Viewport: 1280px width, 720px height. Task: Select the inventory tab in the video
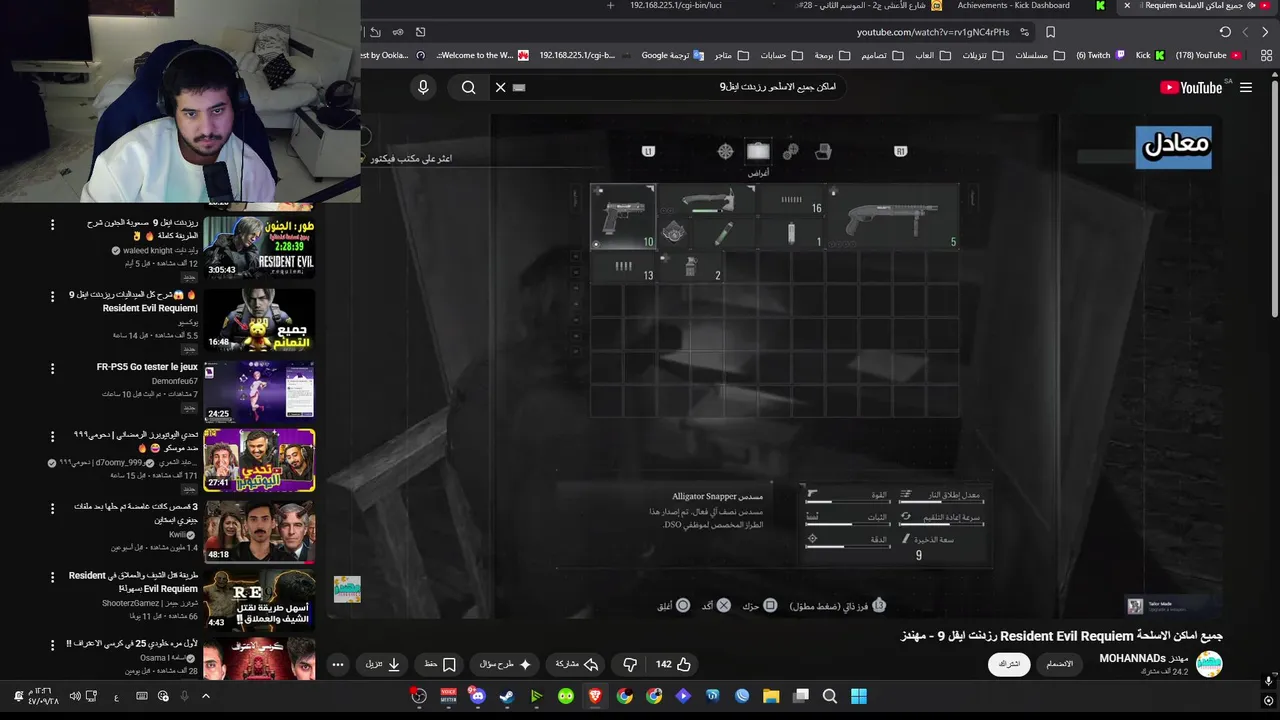(758, 151)
